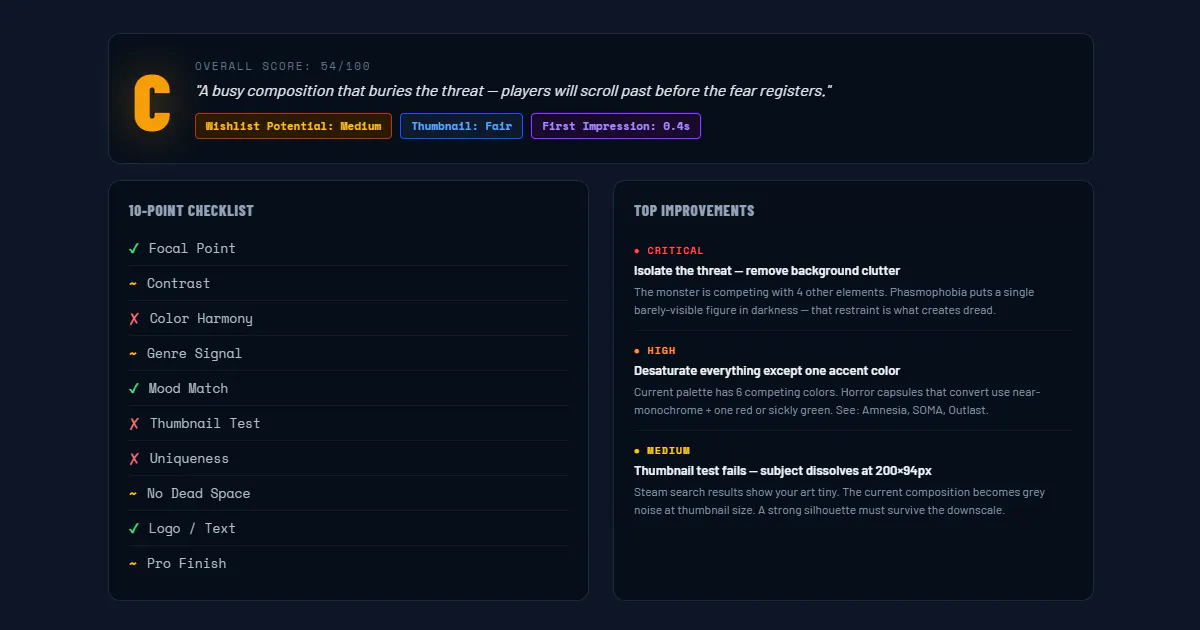This screenshot has width=1200, height=630.
Task: Select the Logo / Text checklist label
Action: (192, 528)
